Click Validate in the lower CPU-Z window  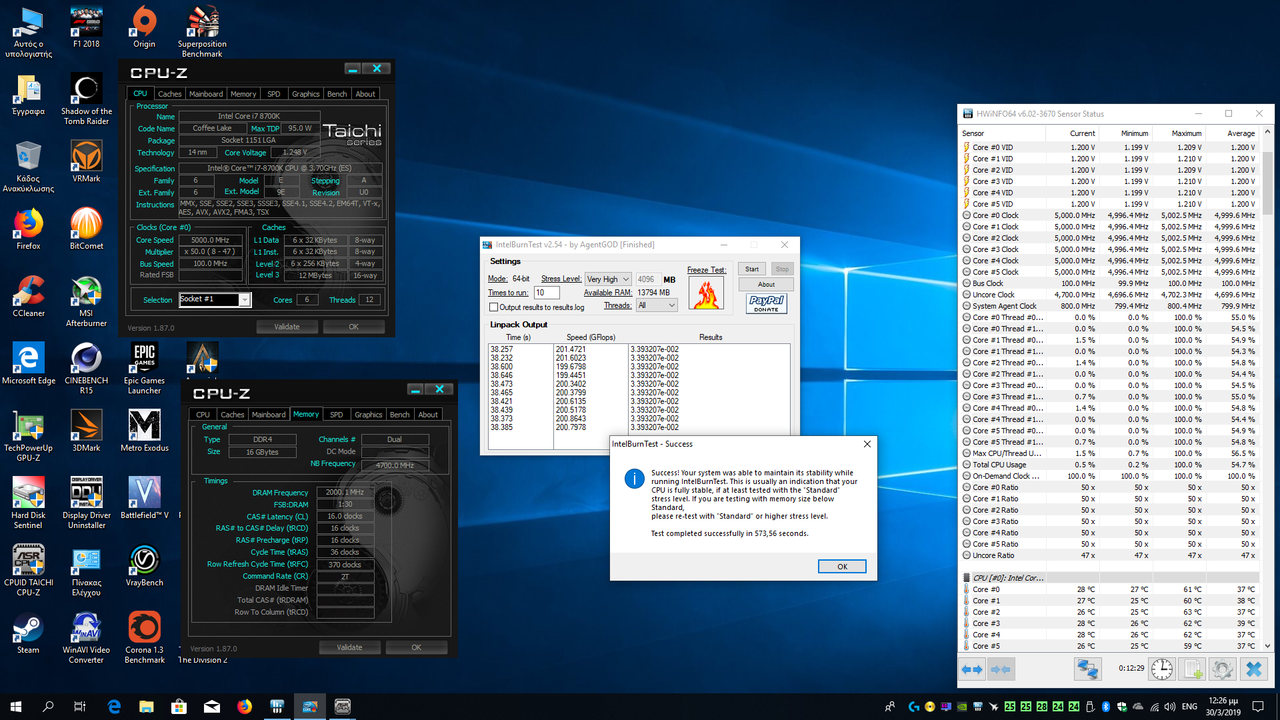click(x=350, y=647)
